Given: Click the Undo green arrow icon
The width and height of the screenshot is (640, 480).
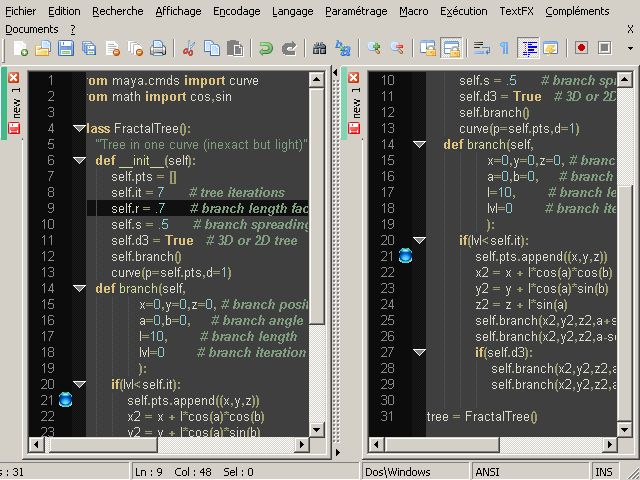Looking at the screenshot, I should tap(266, 48).
